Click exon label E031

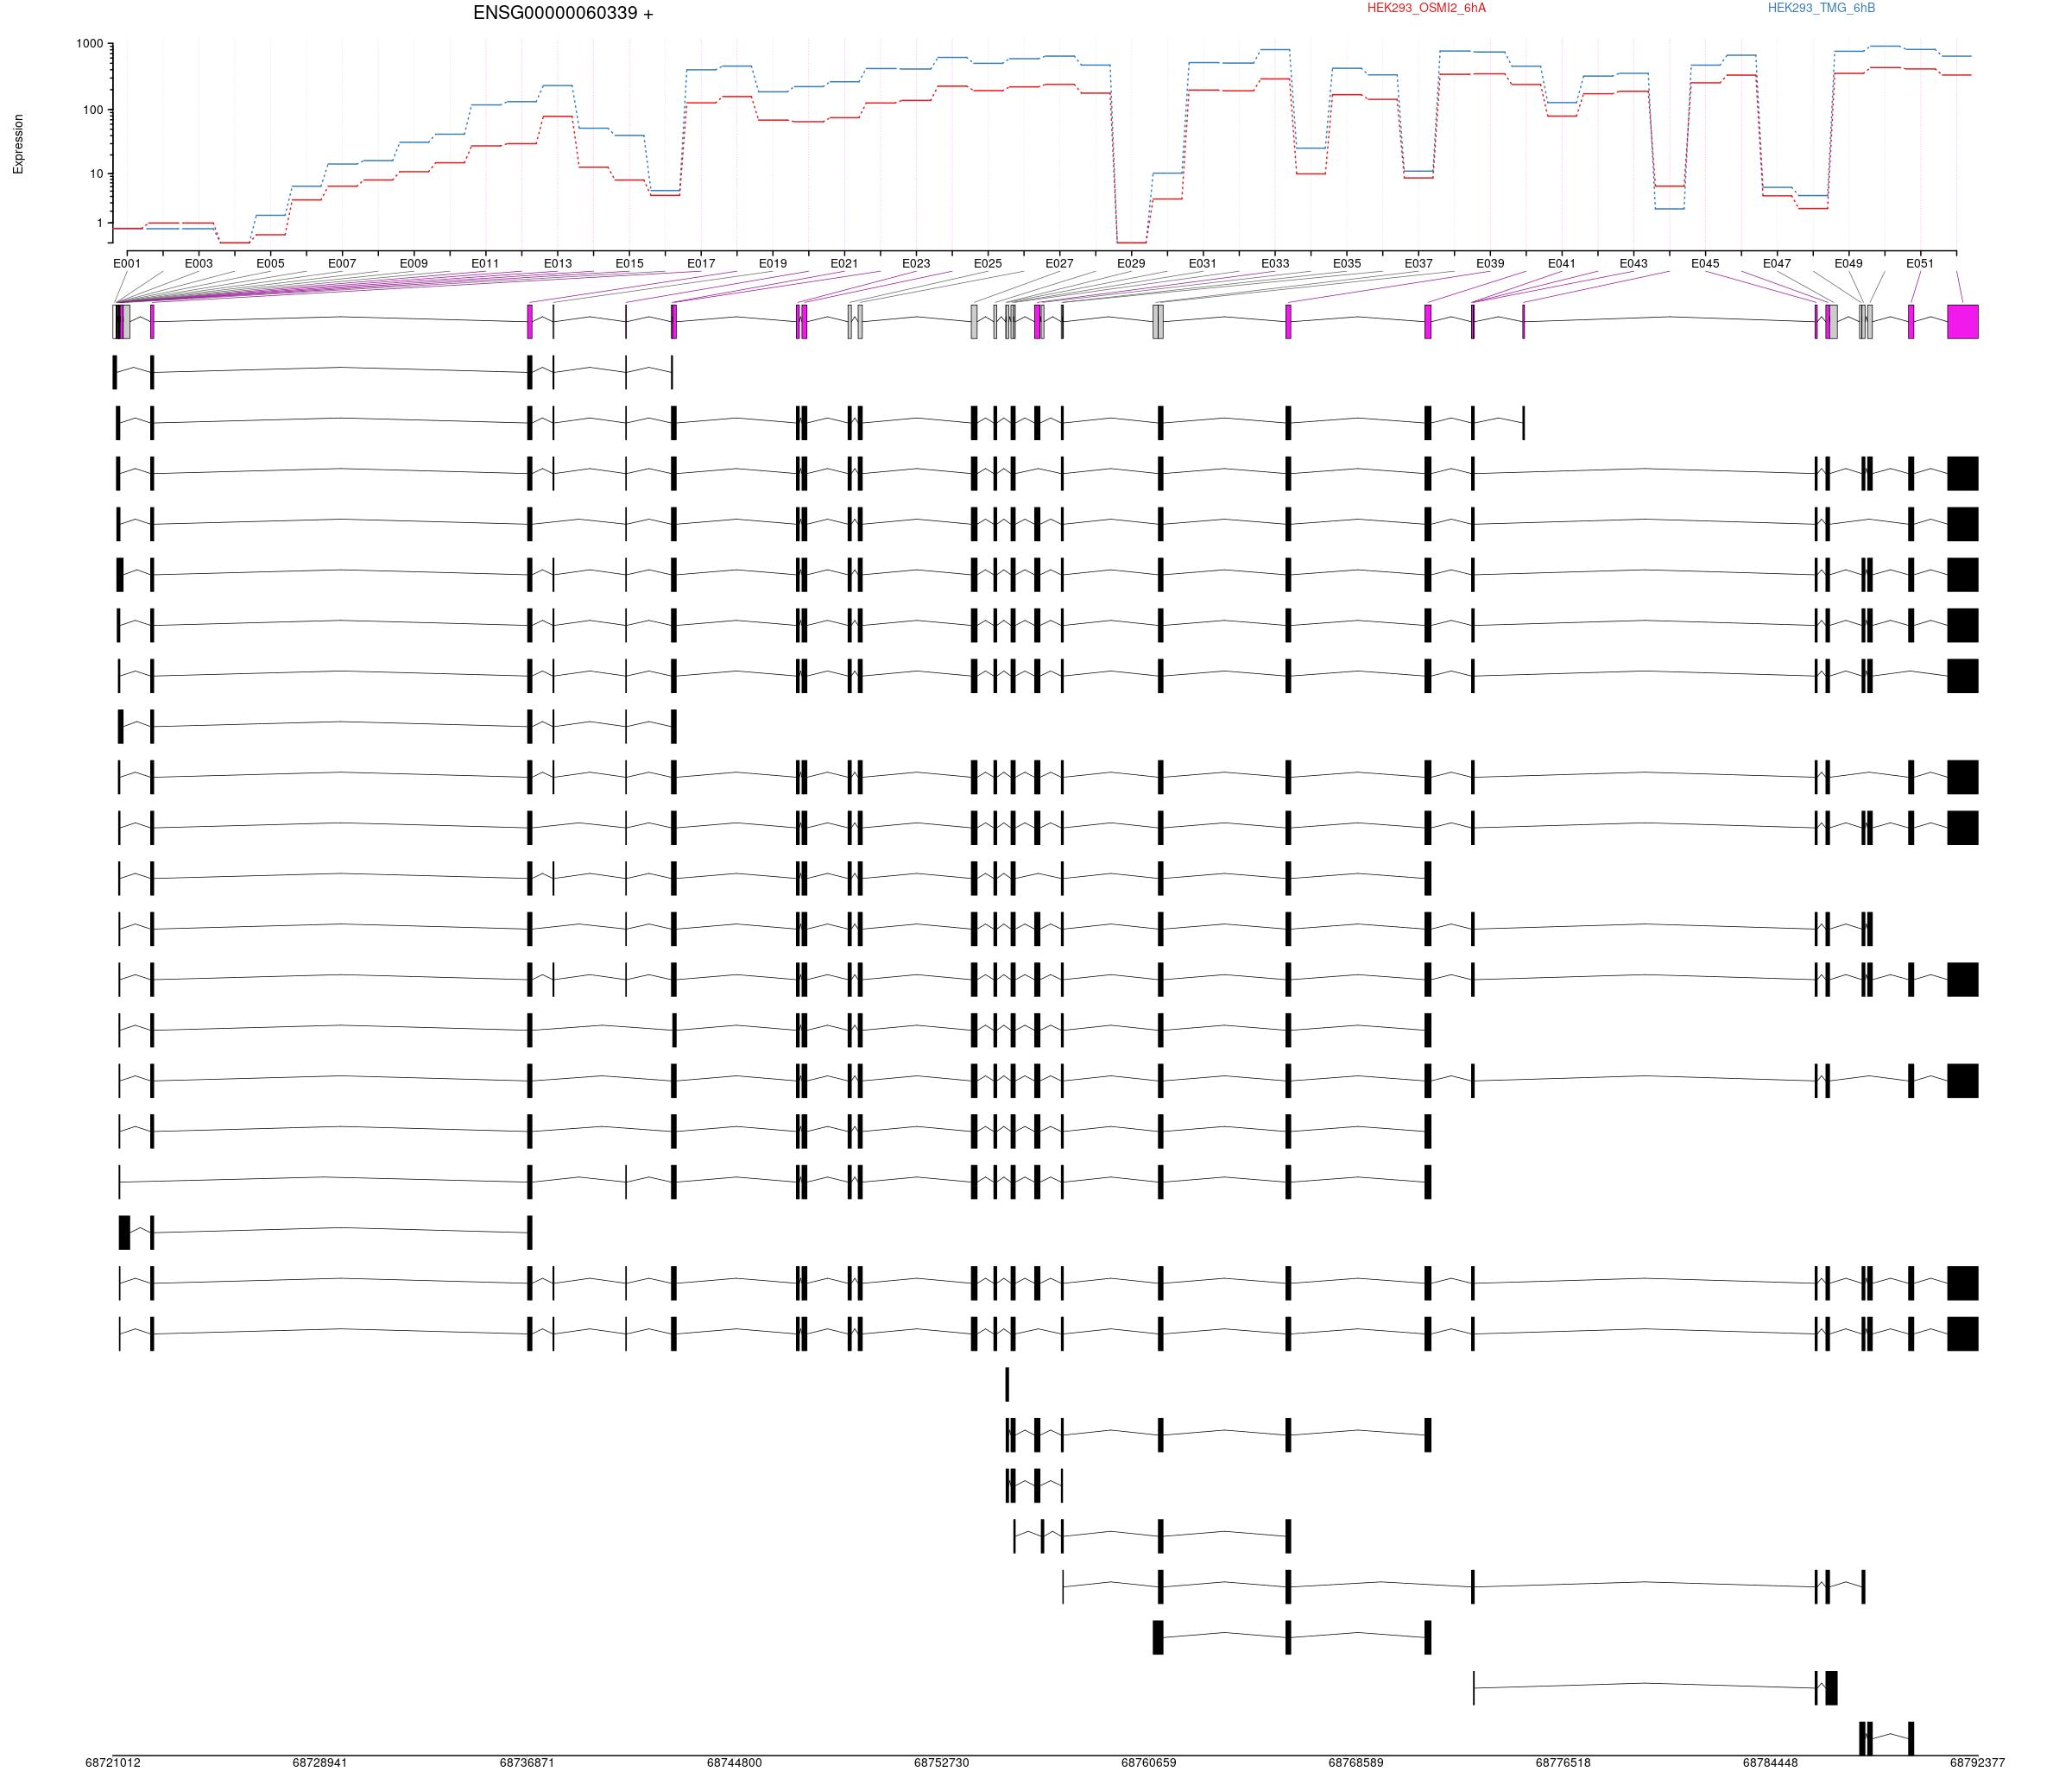(1203, 264)
